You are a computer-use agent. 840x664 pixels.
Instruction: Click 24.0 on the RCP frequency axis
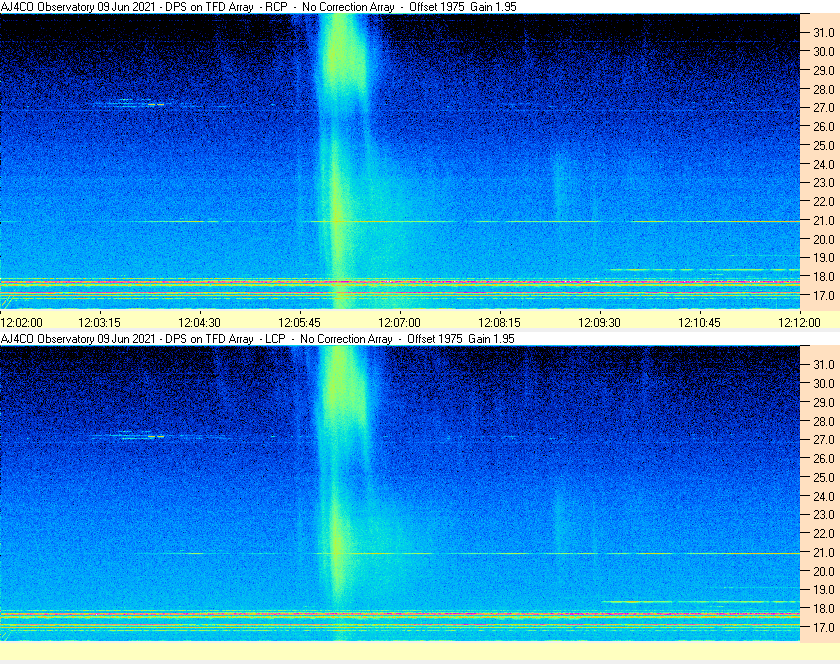click(824, 165)
